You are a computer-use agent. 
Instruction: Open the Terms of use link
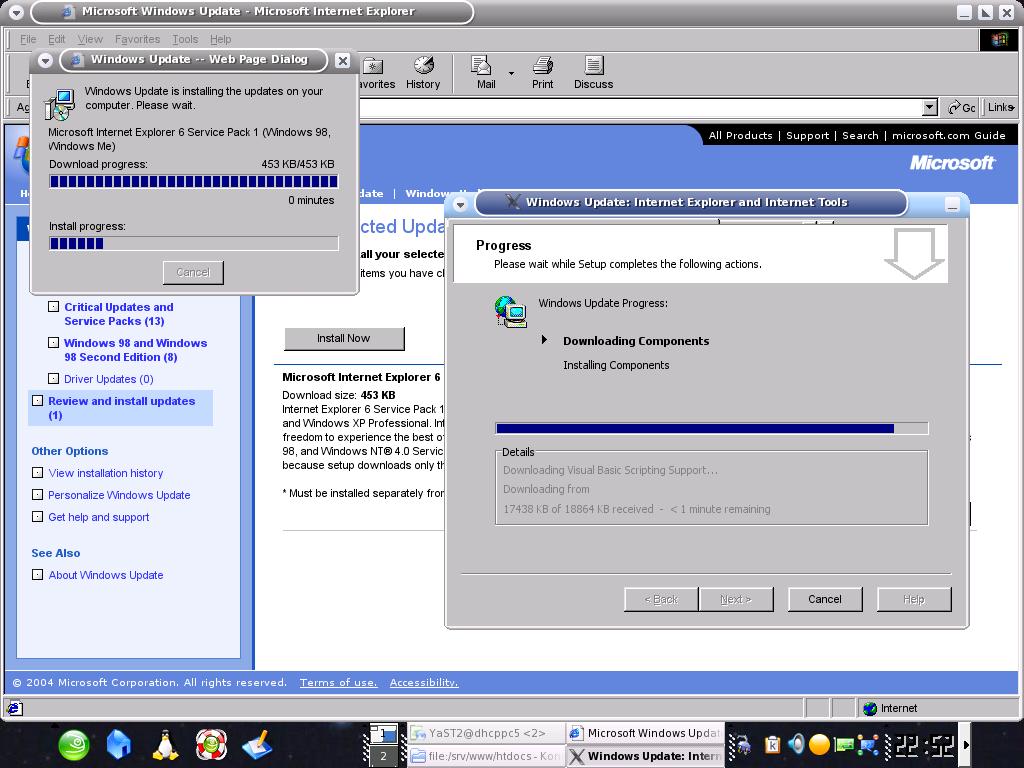click(338, 682)
